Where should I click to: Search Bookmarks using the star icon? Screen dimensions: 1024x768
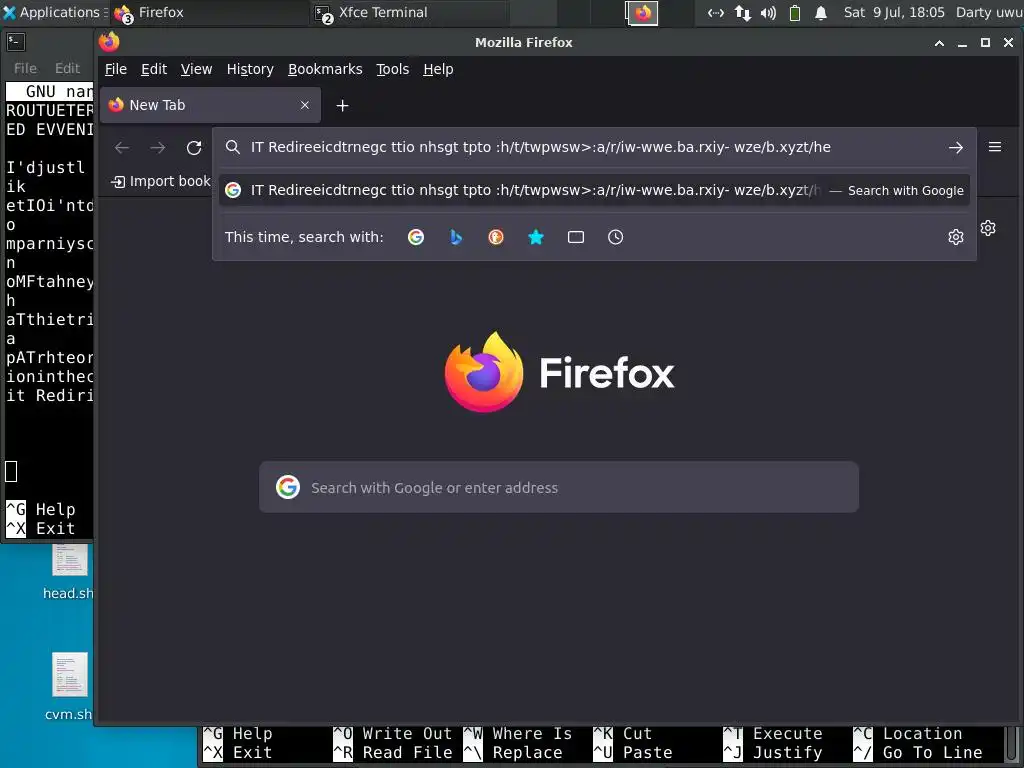tap(536, 237)
